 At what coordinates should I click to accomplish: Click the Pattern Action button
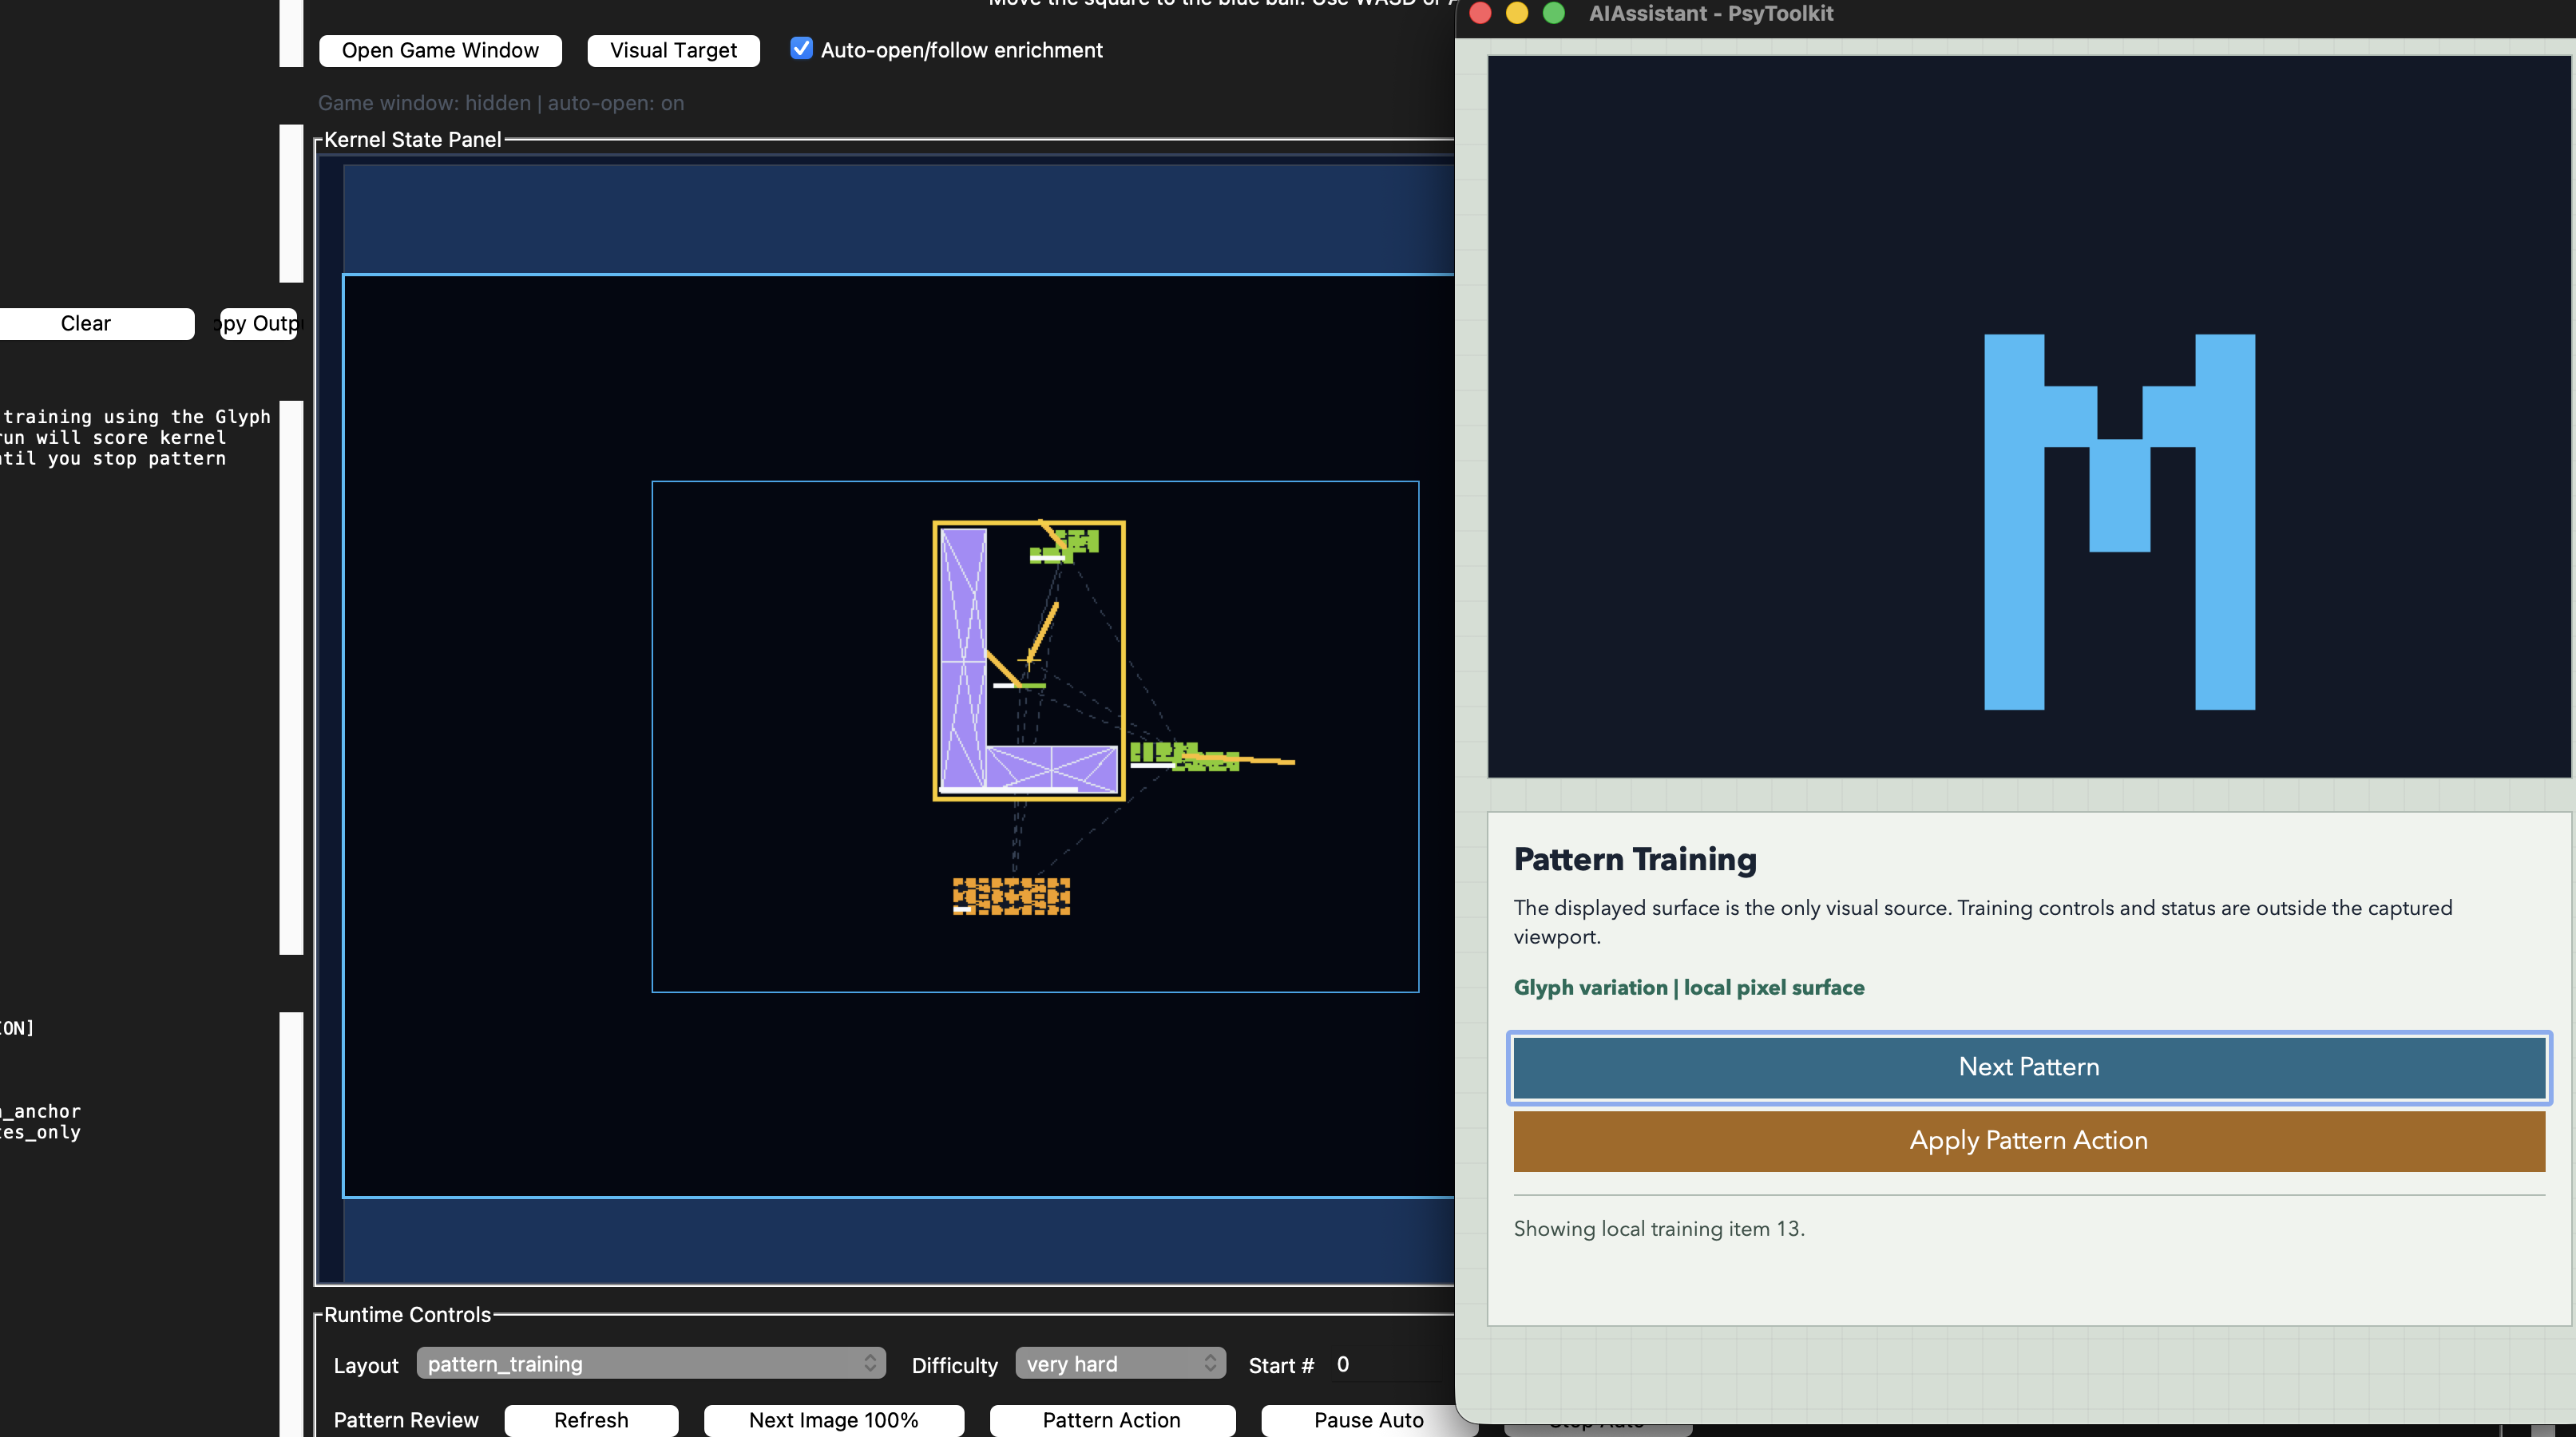(x=1111, y=1420)
